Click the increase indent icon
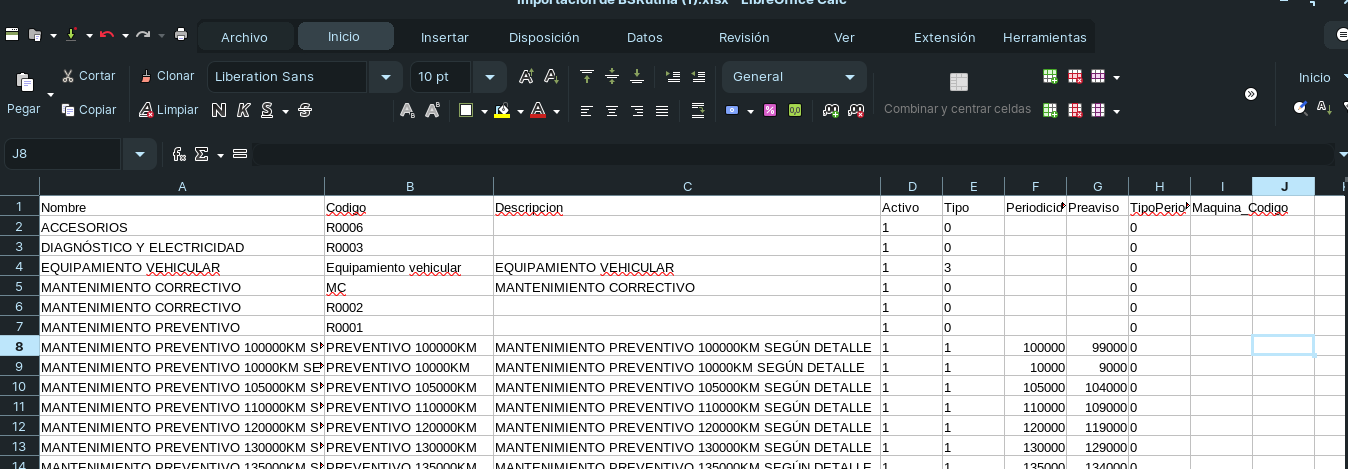 click(x=673, y=77)
